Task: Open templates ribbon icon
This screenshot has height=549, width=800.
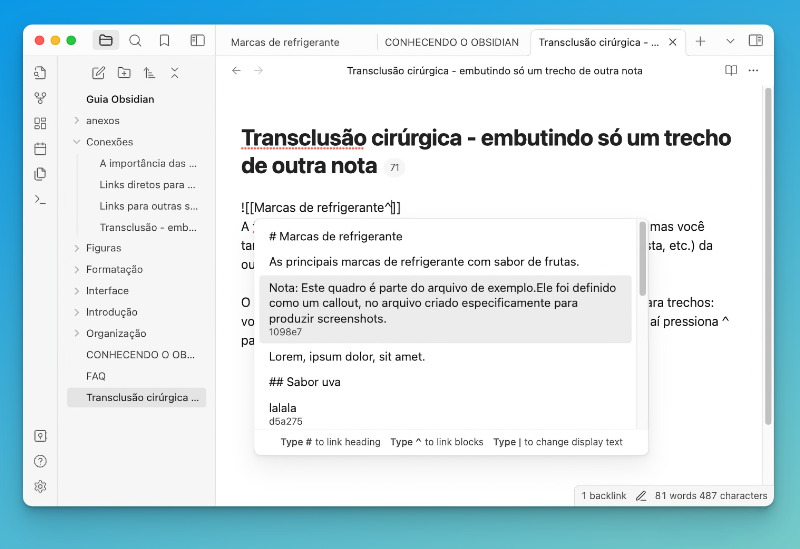Action: pyautogui.click(x=40, y=174)
